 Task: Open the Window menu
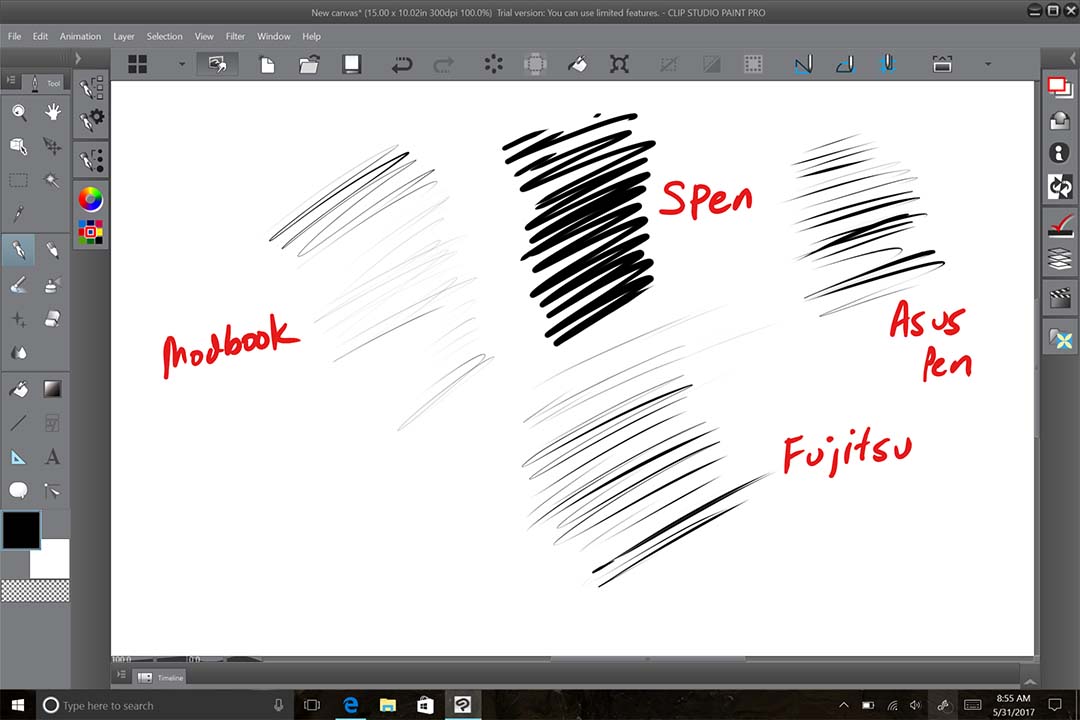point(273,37)
